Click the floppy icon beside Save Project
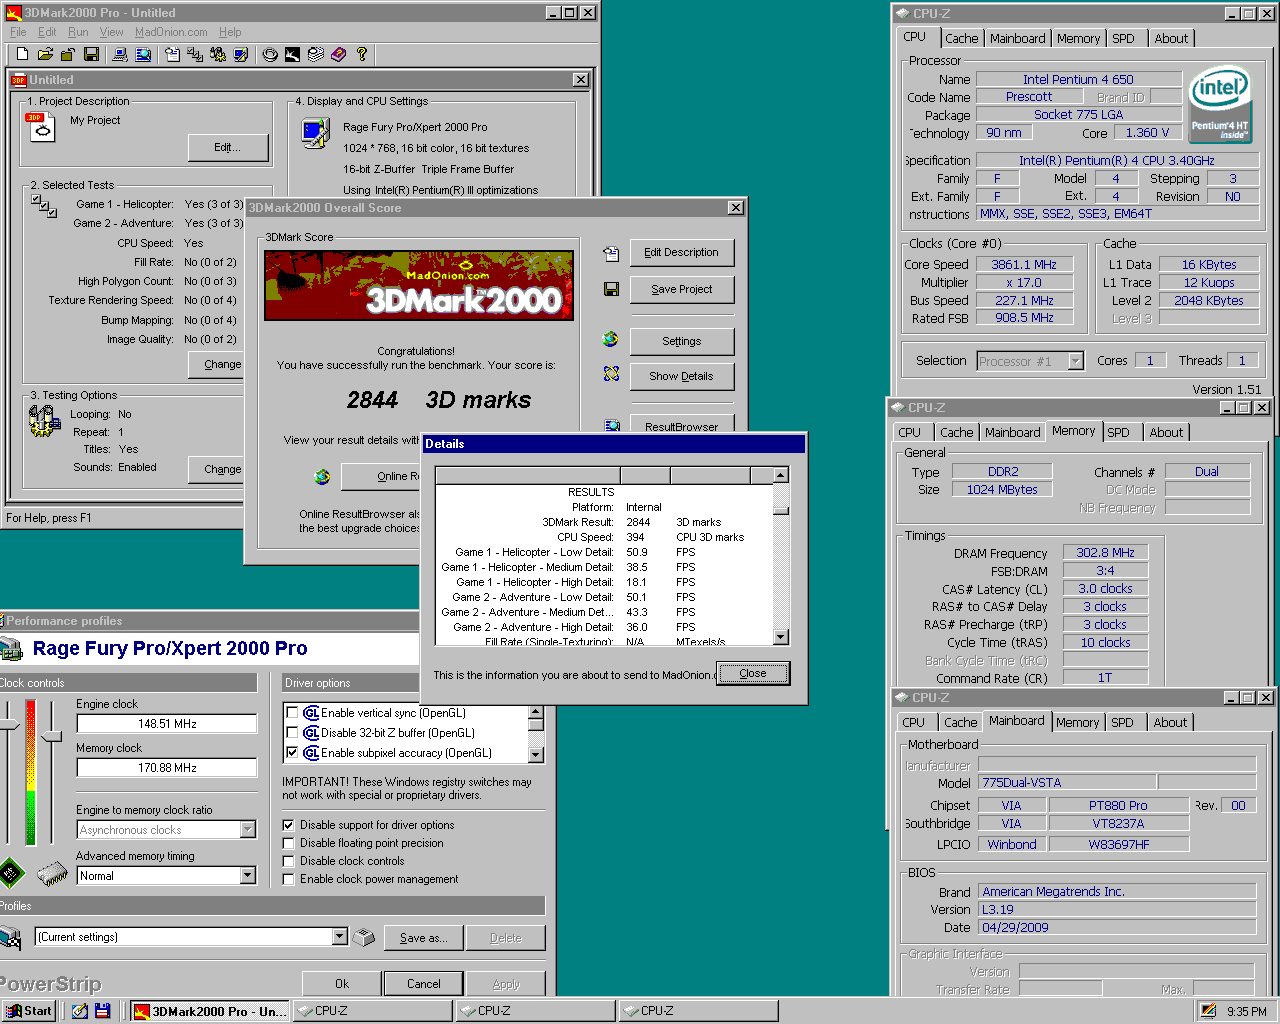This screenshot has width=1280, height=1024. [x=611, y=289]
